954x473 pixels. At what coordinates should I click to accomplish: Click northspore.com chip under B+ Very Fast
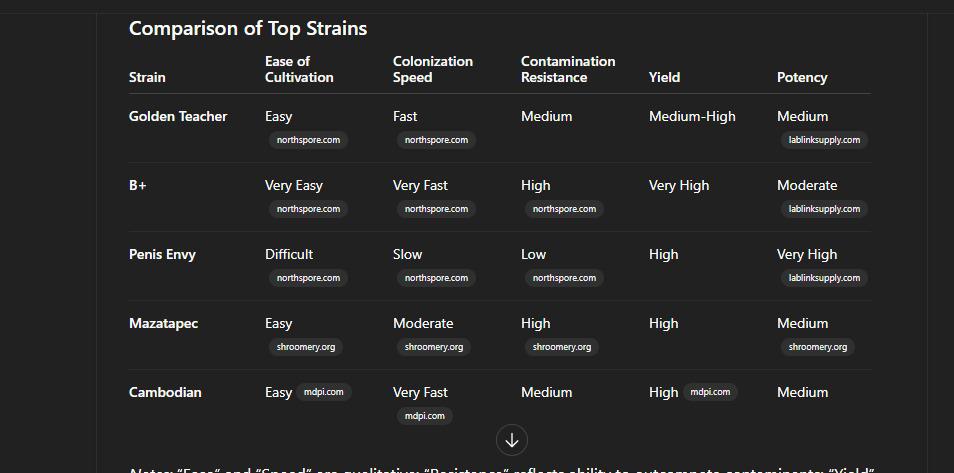click(436, 209)
